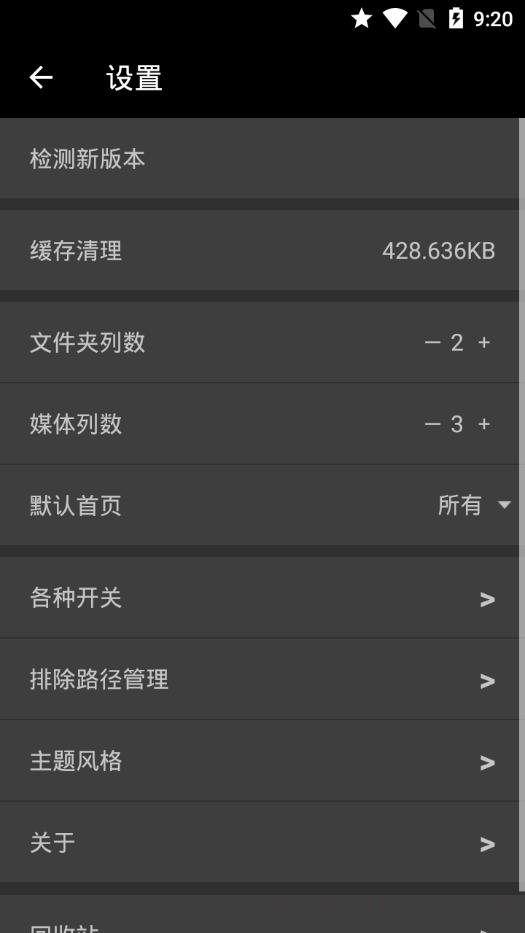Check for updates via 检测新版本
This screenshot has width=525, height=933.
260,158
